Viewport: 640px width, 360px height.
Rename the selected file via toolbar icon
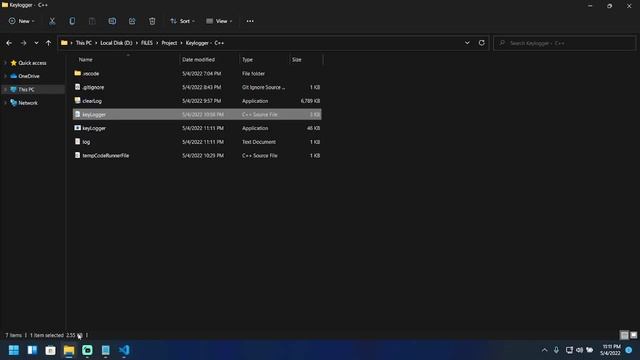[x=112, y=21]
